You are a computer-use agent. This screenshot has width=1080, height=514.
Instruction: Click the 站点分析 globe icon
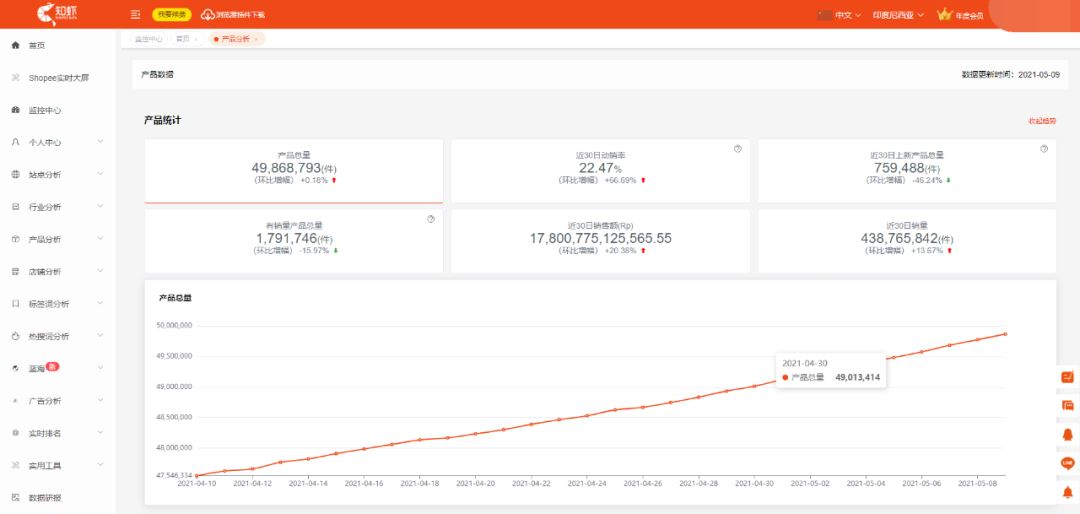(x=15, y=175)
